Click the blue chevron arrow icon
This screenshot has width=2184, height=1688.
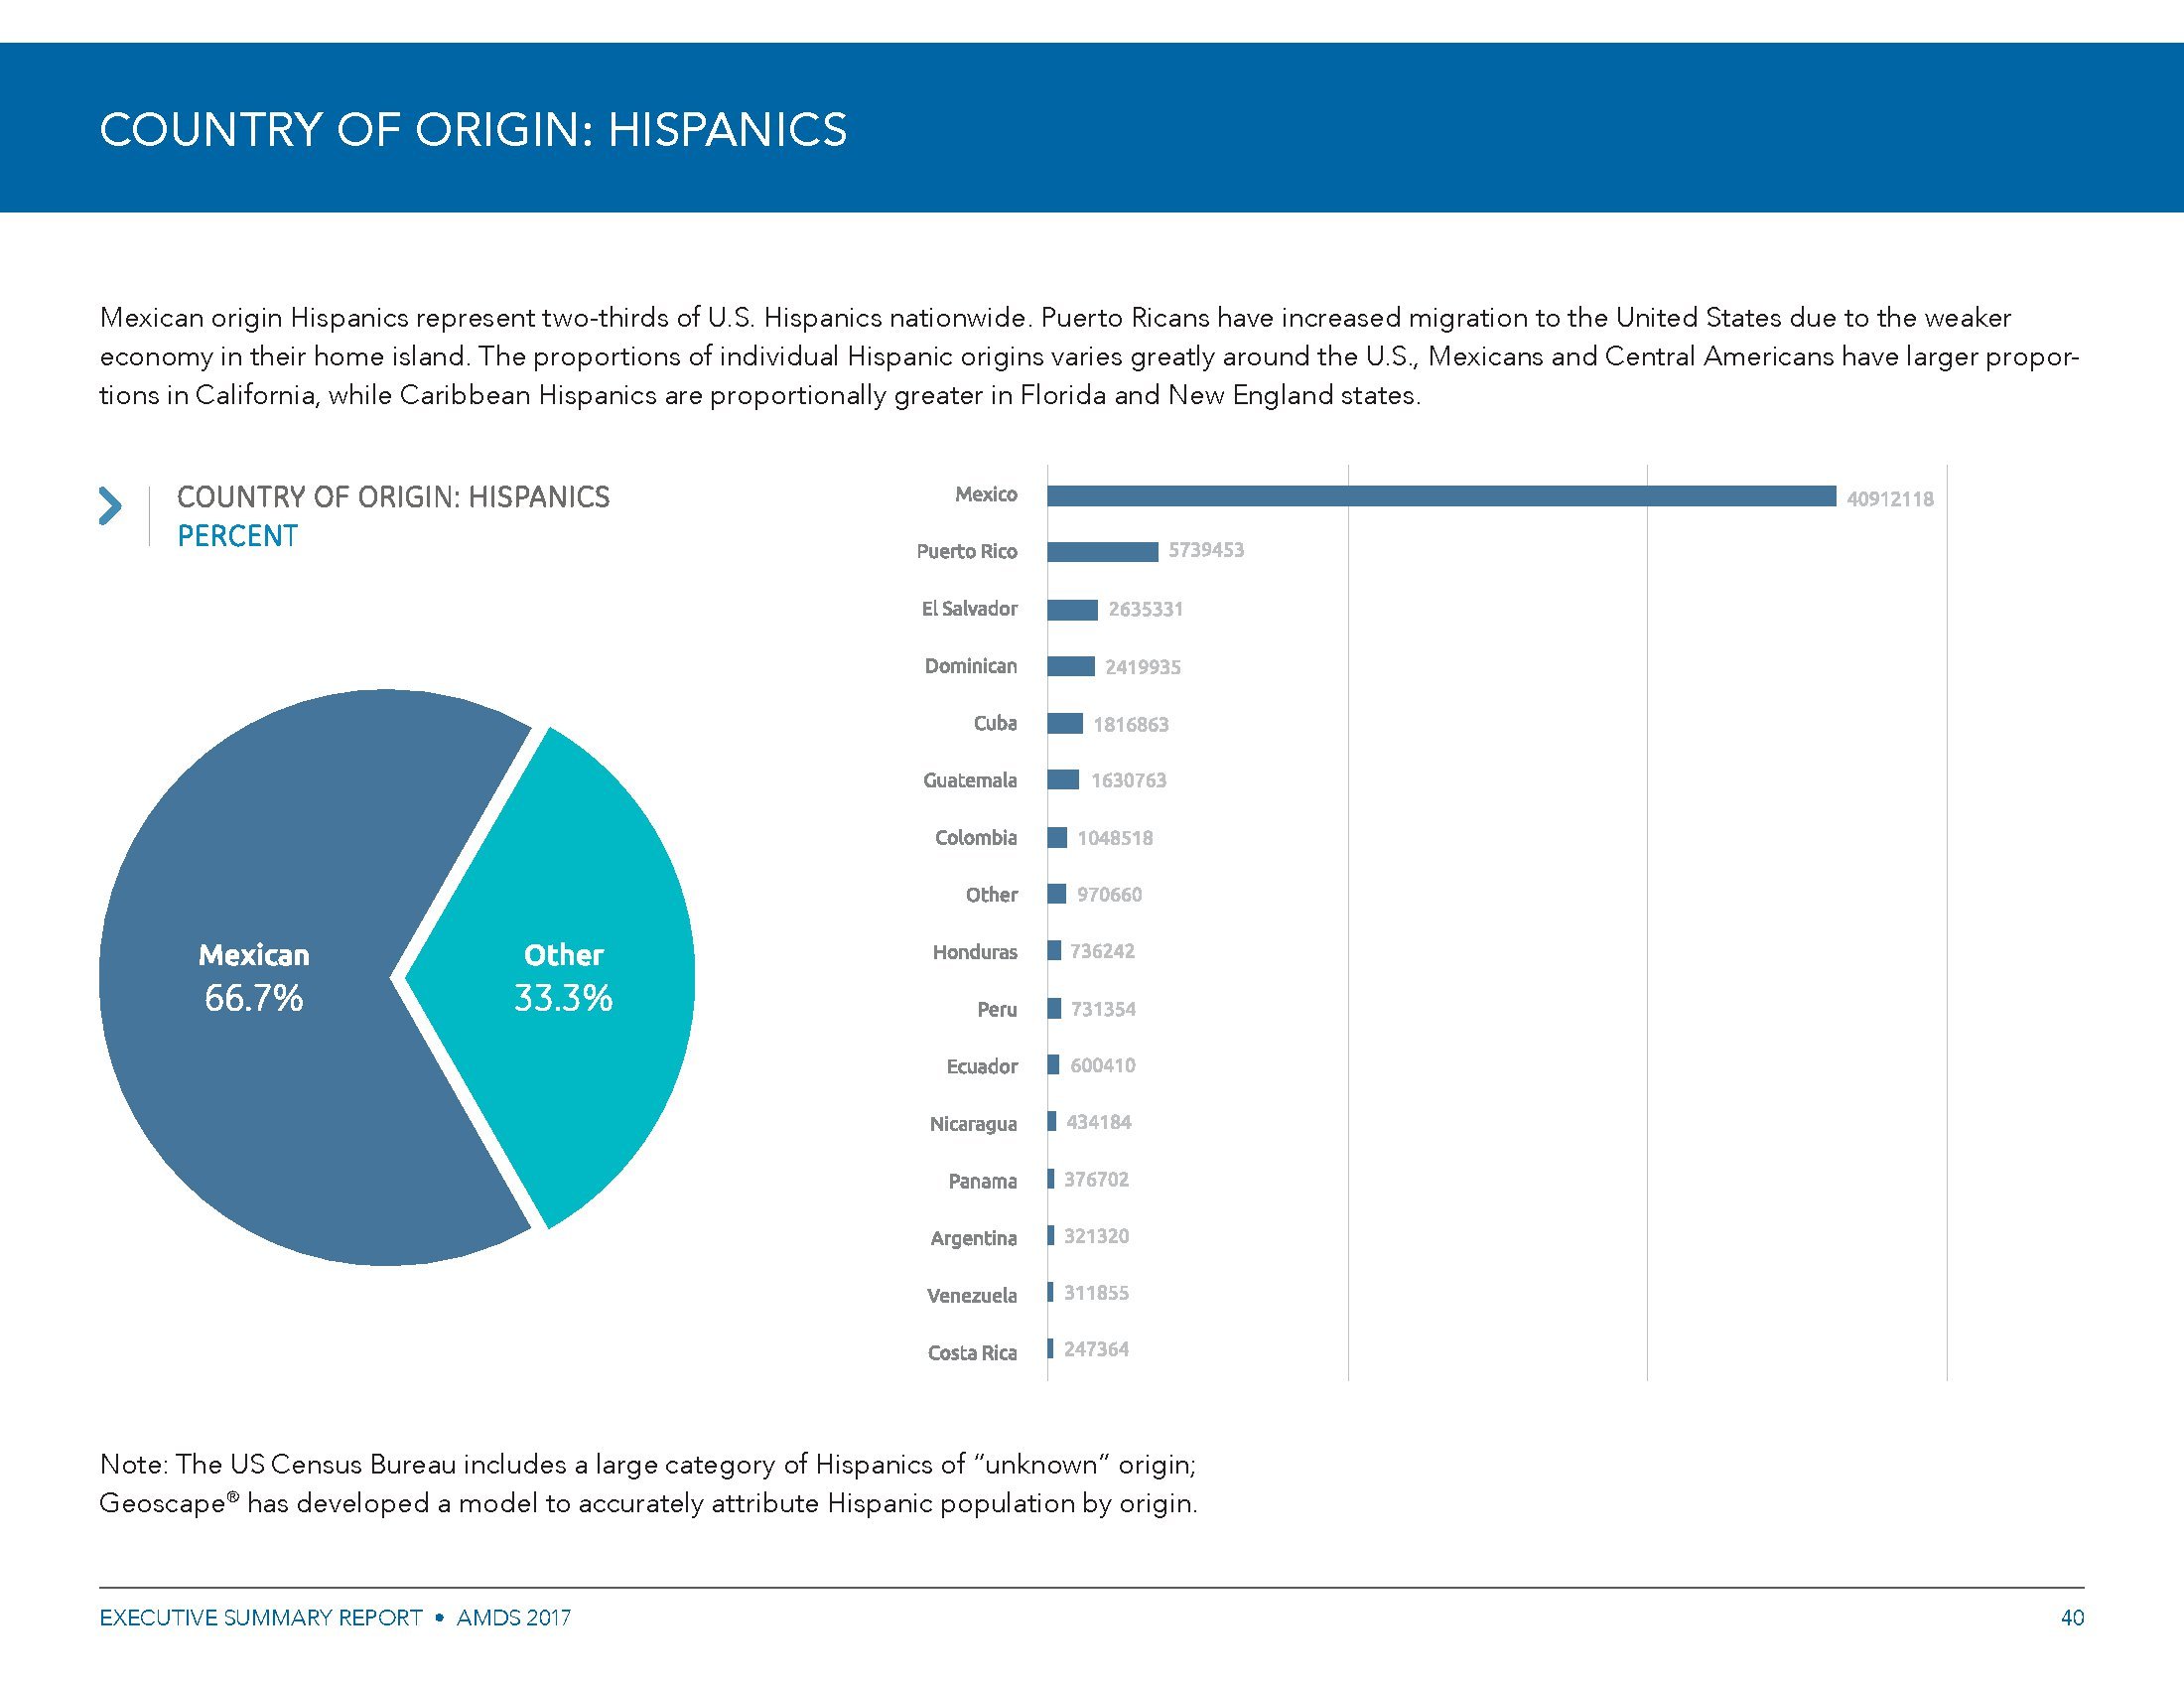[x=110, y=506]
